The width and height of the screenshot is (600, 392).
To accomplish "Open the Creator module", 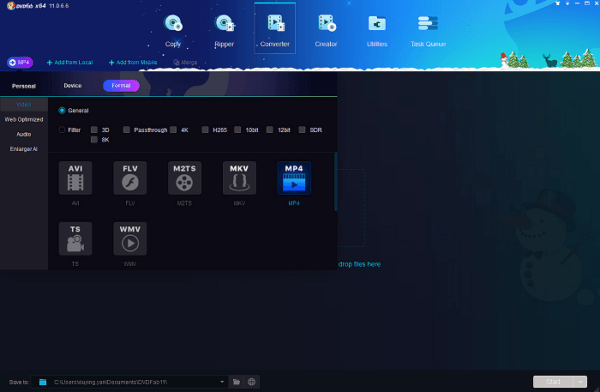I will (x=326, y=31).
